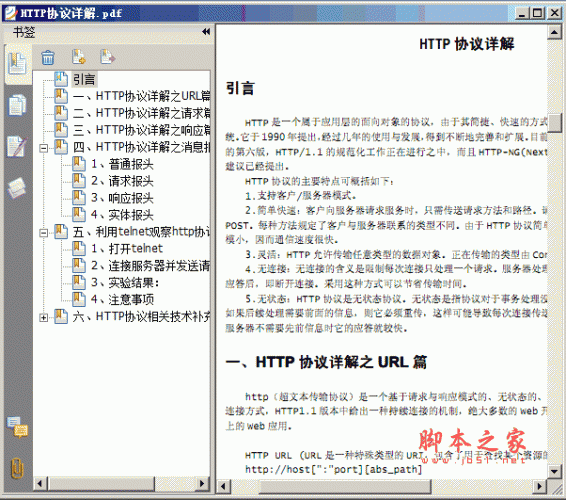Click bookmark icon beside 2、连接服务器并发送请求
Viewport: 566px width, 500px height.
click(79, 265)
